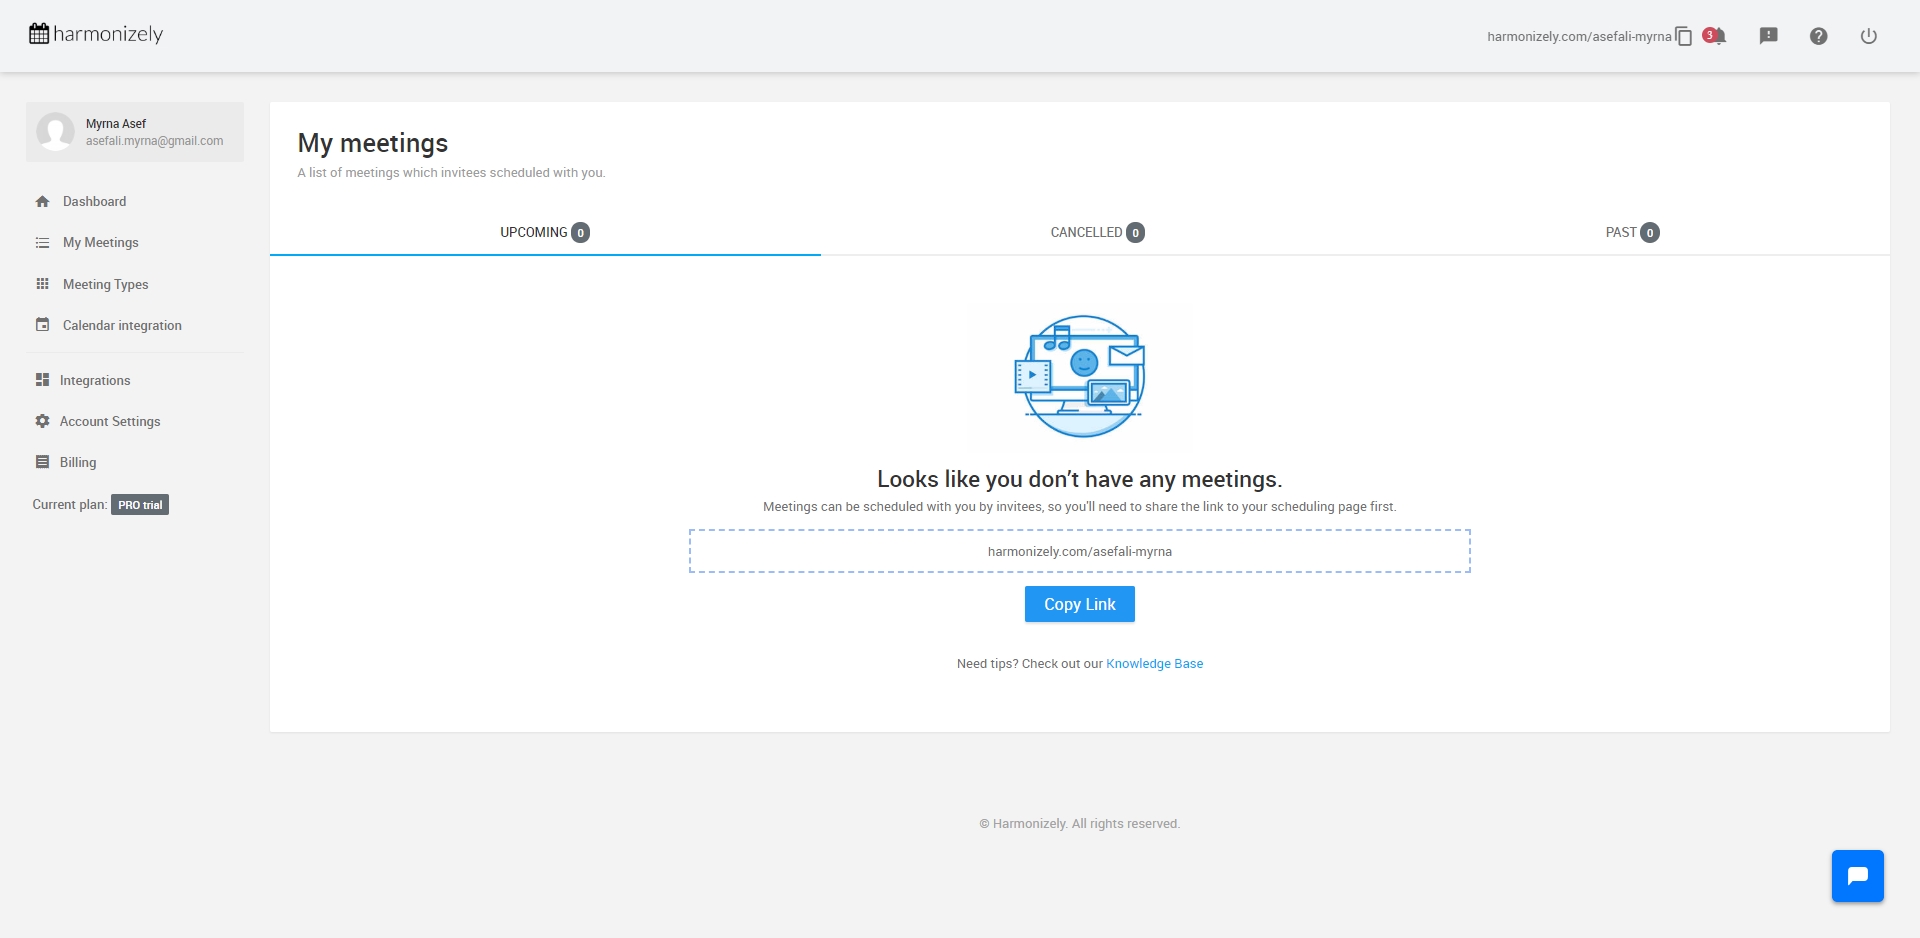Select the UPCOMING meetings tab
The image size is (1920, 938).
[x=544, y=232]
